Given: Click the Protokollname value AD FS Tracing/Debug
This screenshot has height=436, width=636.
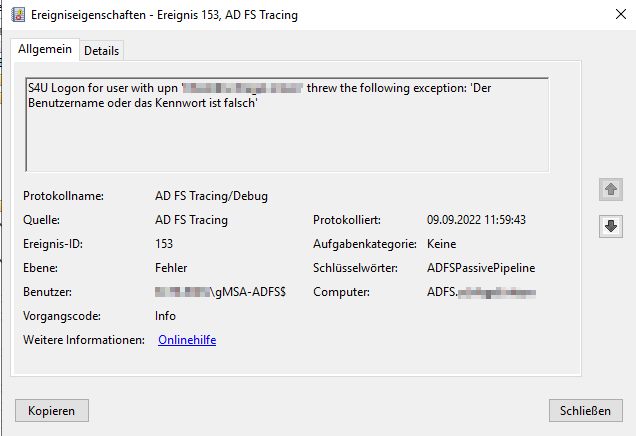Looking at the screenshot, I should pos(211,196).
